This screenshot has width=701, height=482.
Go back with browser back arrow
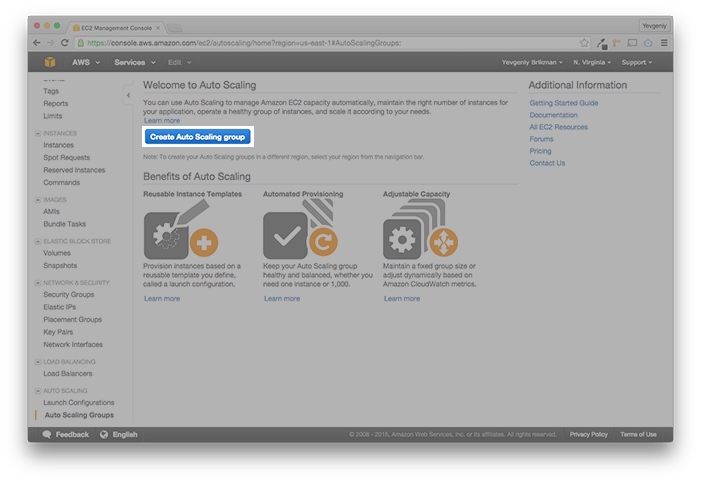37,43
